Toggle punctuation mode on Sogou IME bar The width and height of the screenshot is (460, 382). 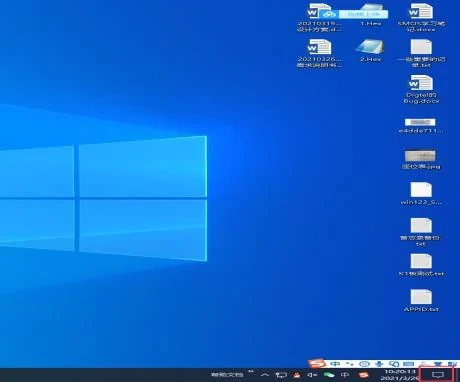coord(350,364)
